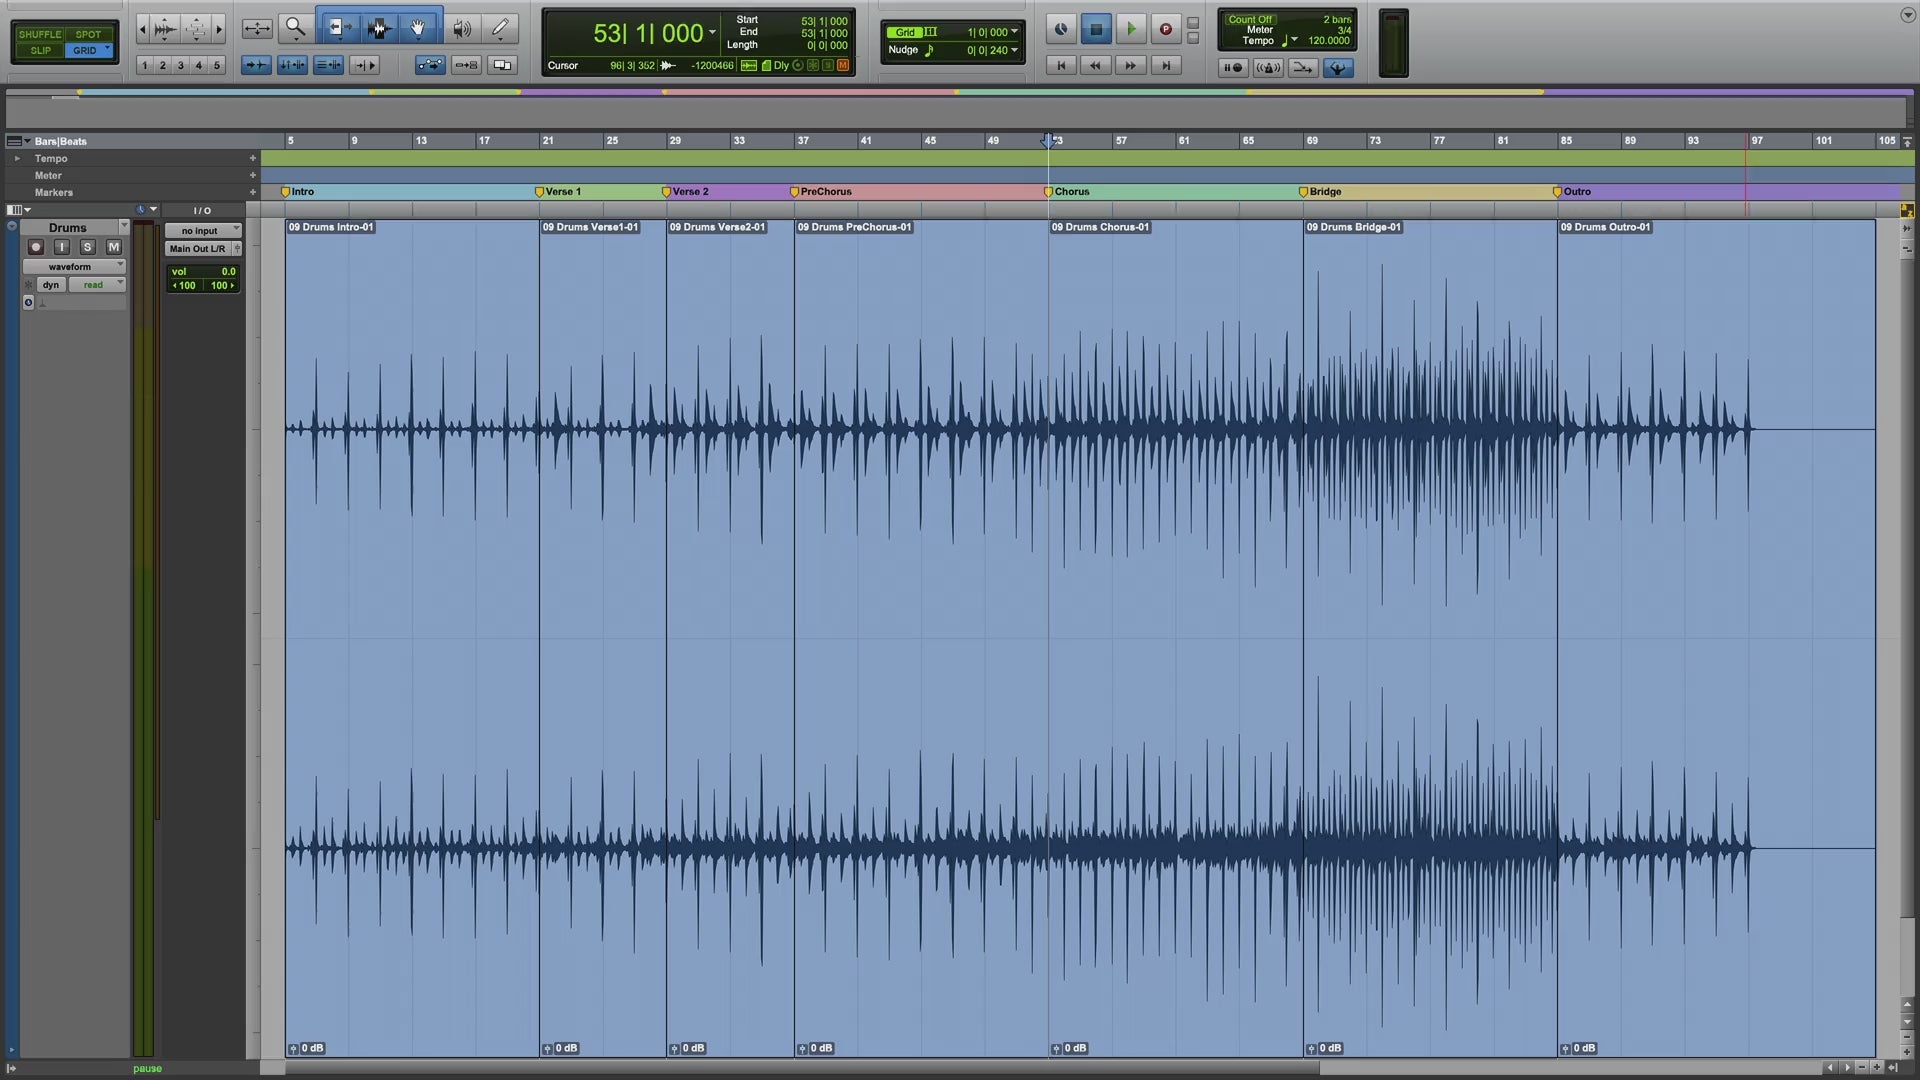
Task: Select the Selector waveform tool
Action: pyautogui.click(x=379, y=29)
